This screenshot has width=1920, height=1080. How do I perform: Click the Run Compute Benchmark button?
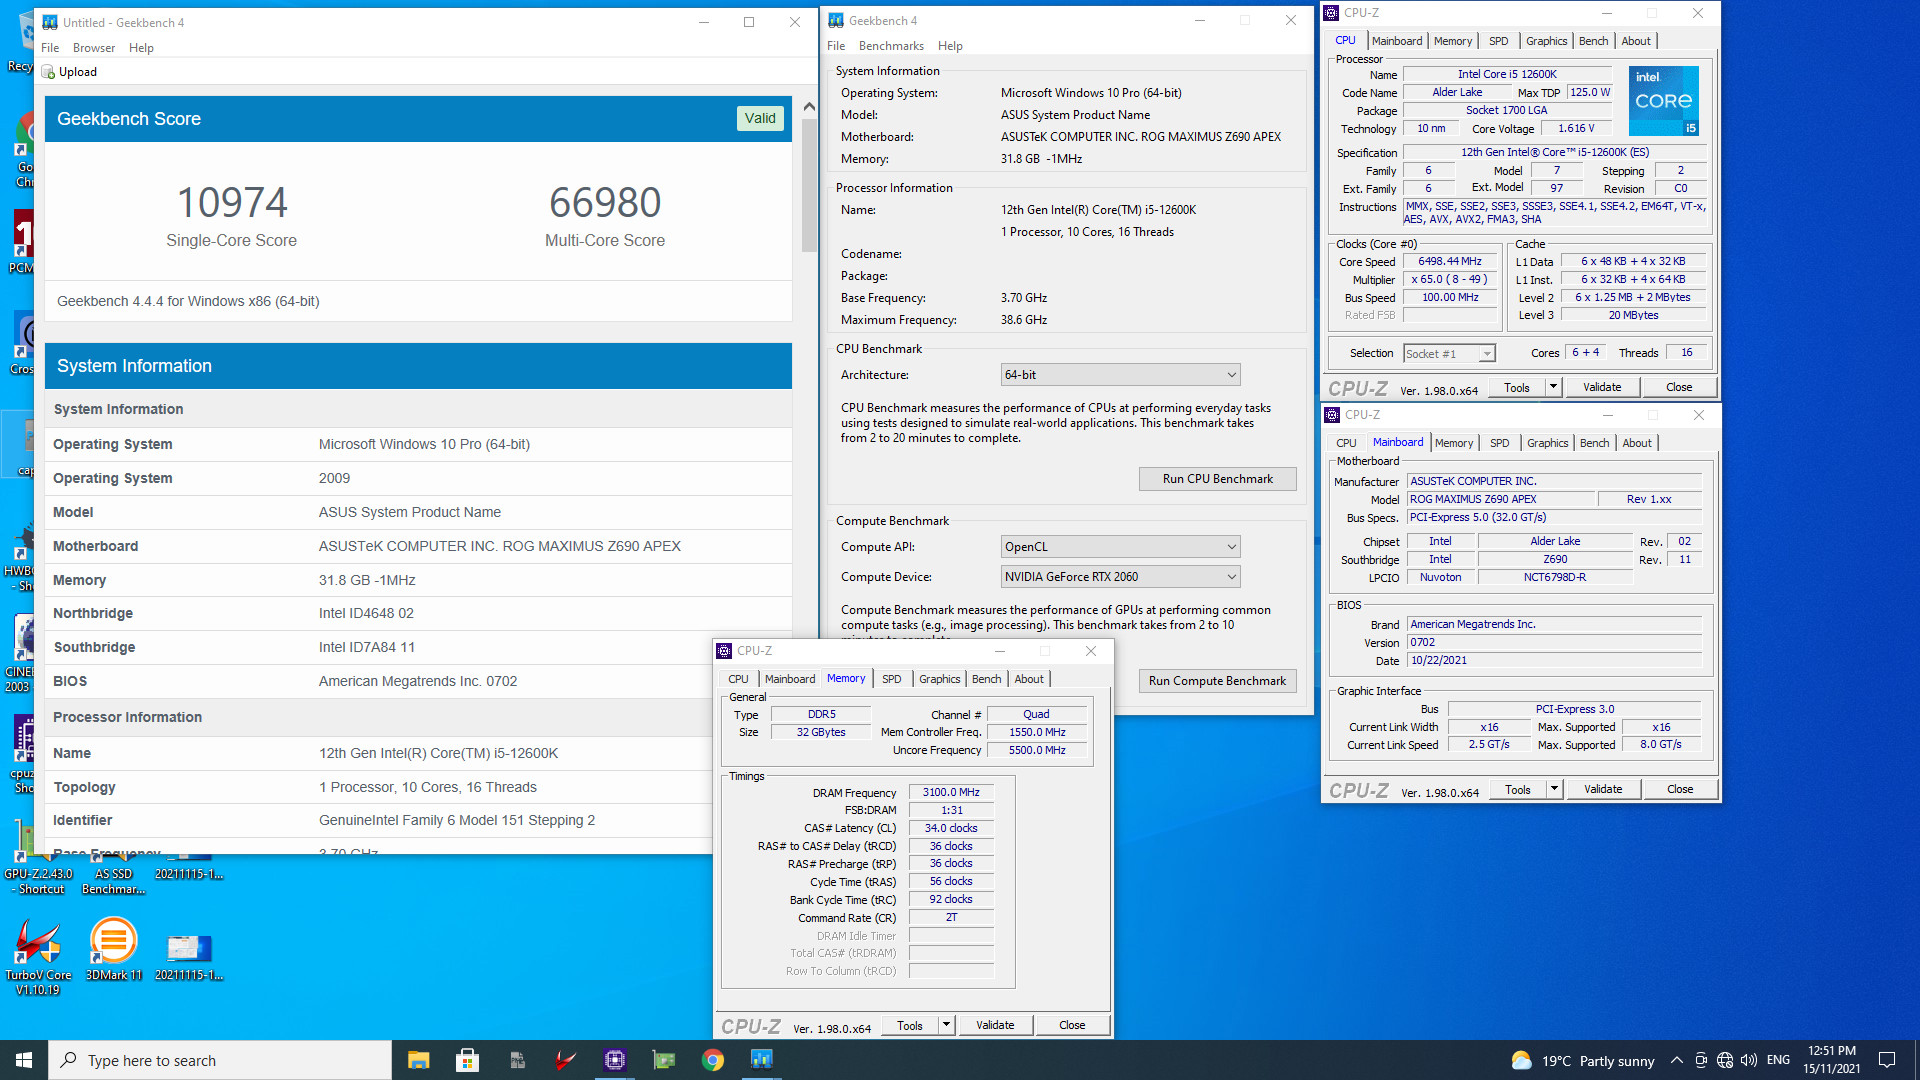[x=1217, y=681]
